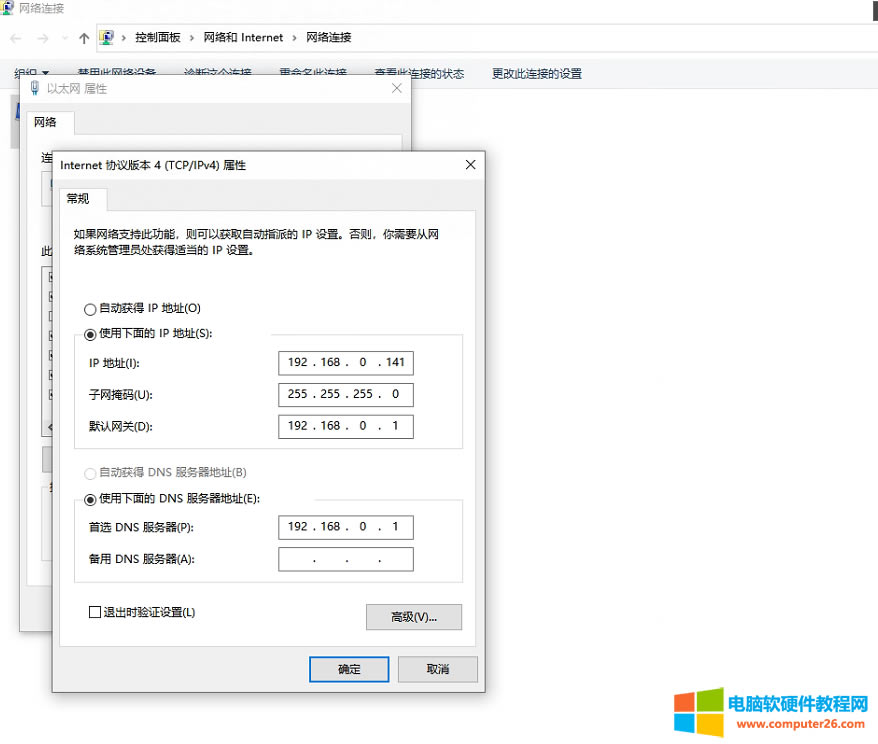Choose 使用下面的 DNS 服务器地址 radio
This screenshot has width=878, height=744.
pos(91,499)
